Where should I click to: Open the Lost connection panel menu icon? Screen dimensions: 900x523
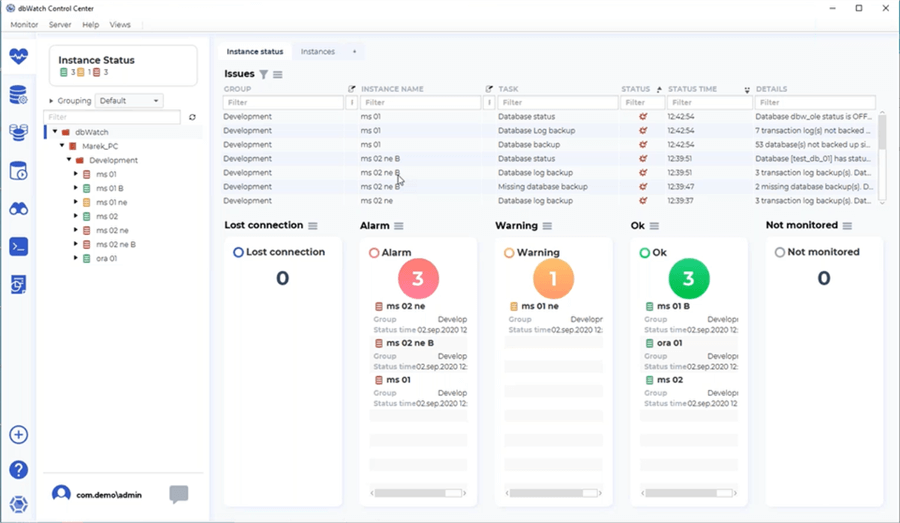point(313,226)
